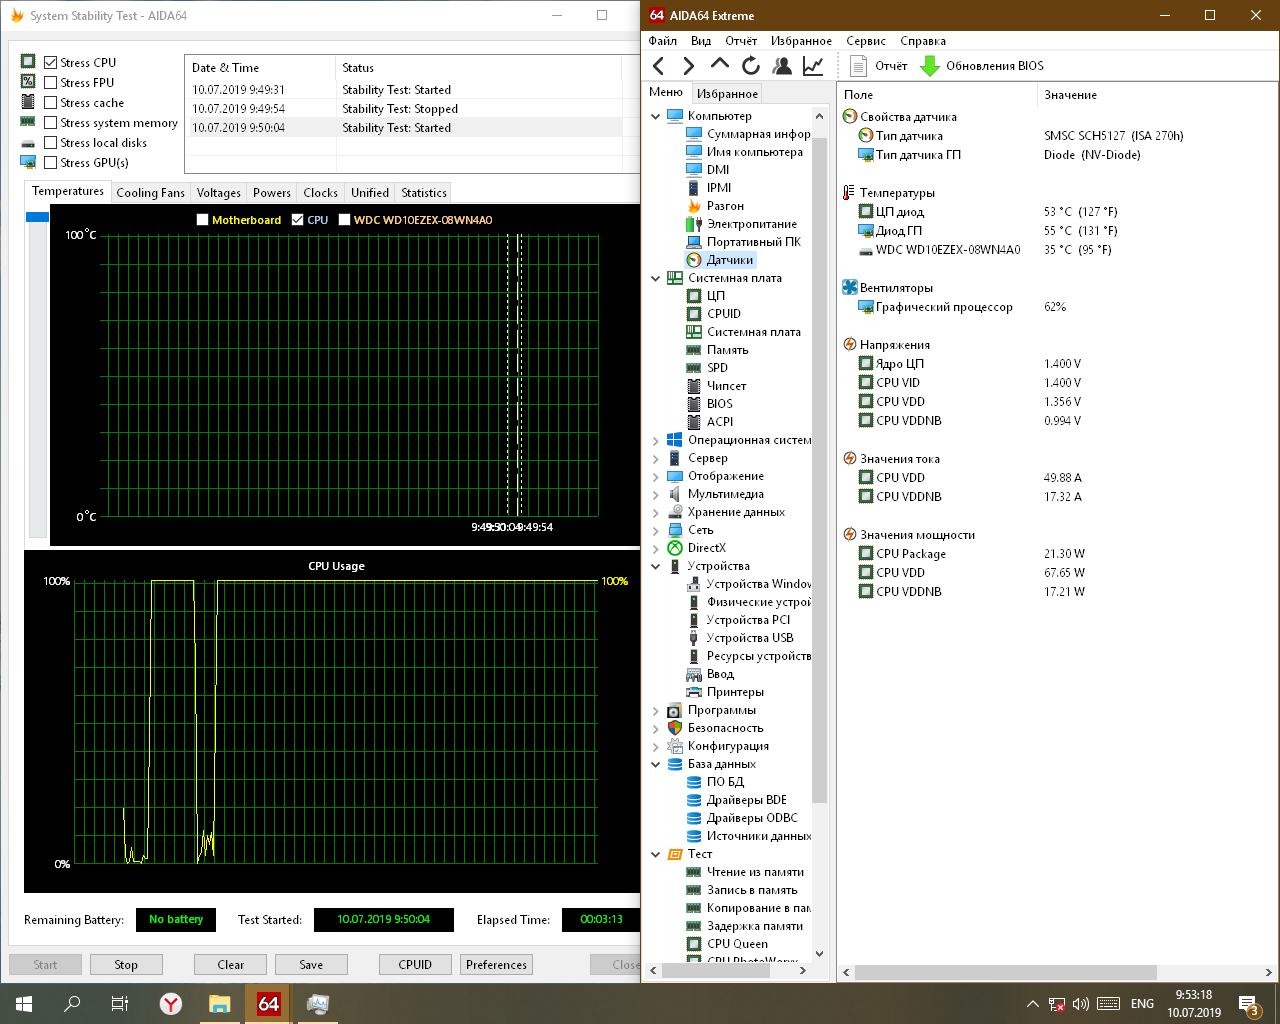Open the Избранное menu in menu bar
The image size is (1280, 1024).
(x=801, y=41)
